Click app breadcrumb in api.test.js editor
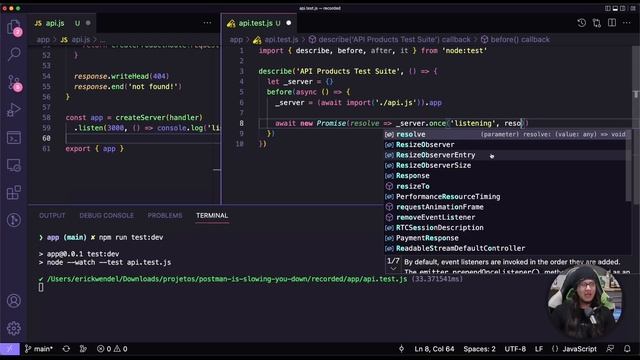 tap(236, 40)
